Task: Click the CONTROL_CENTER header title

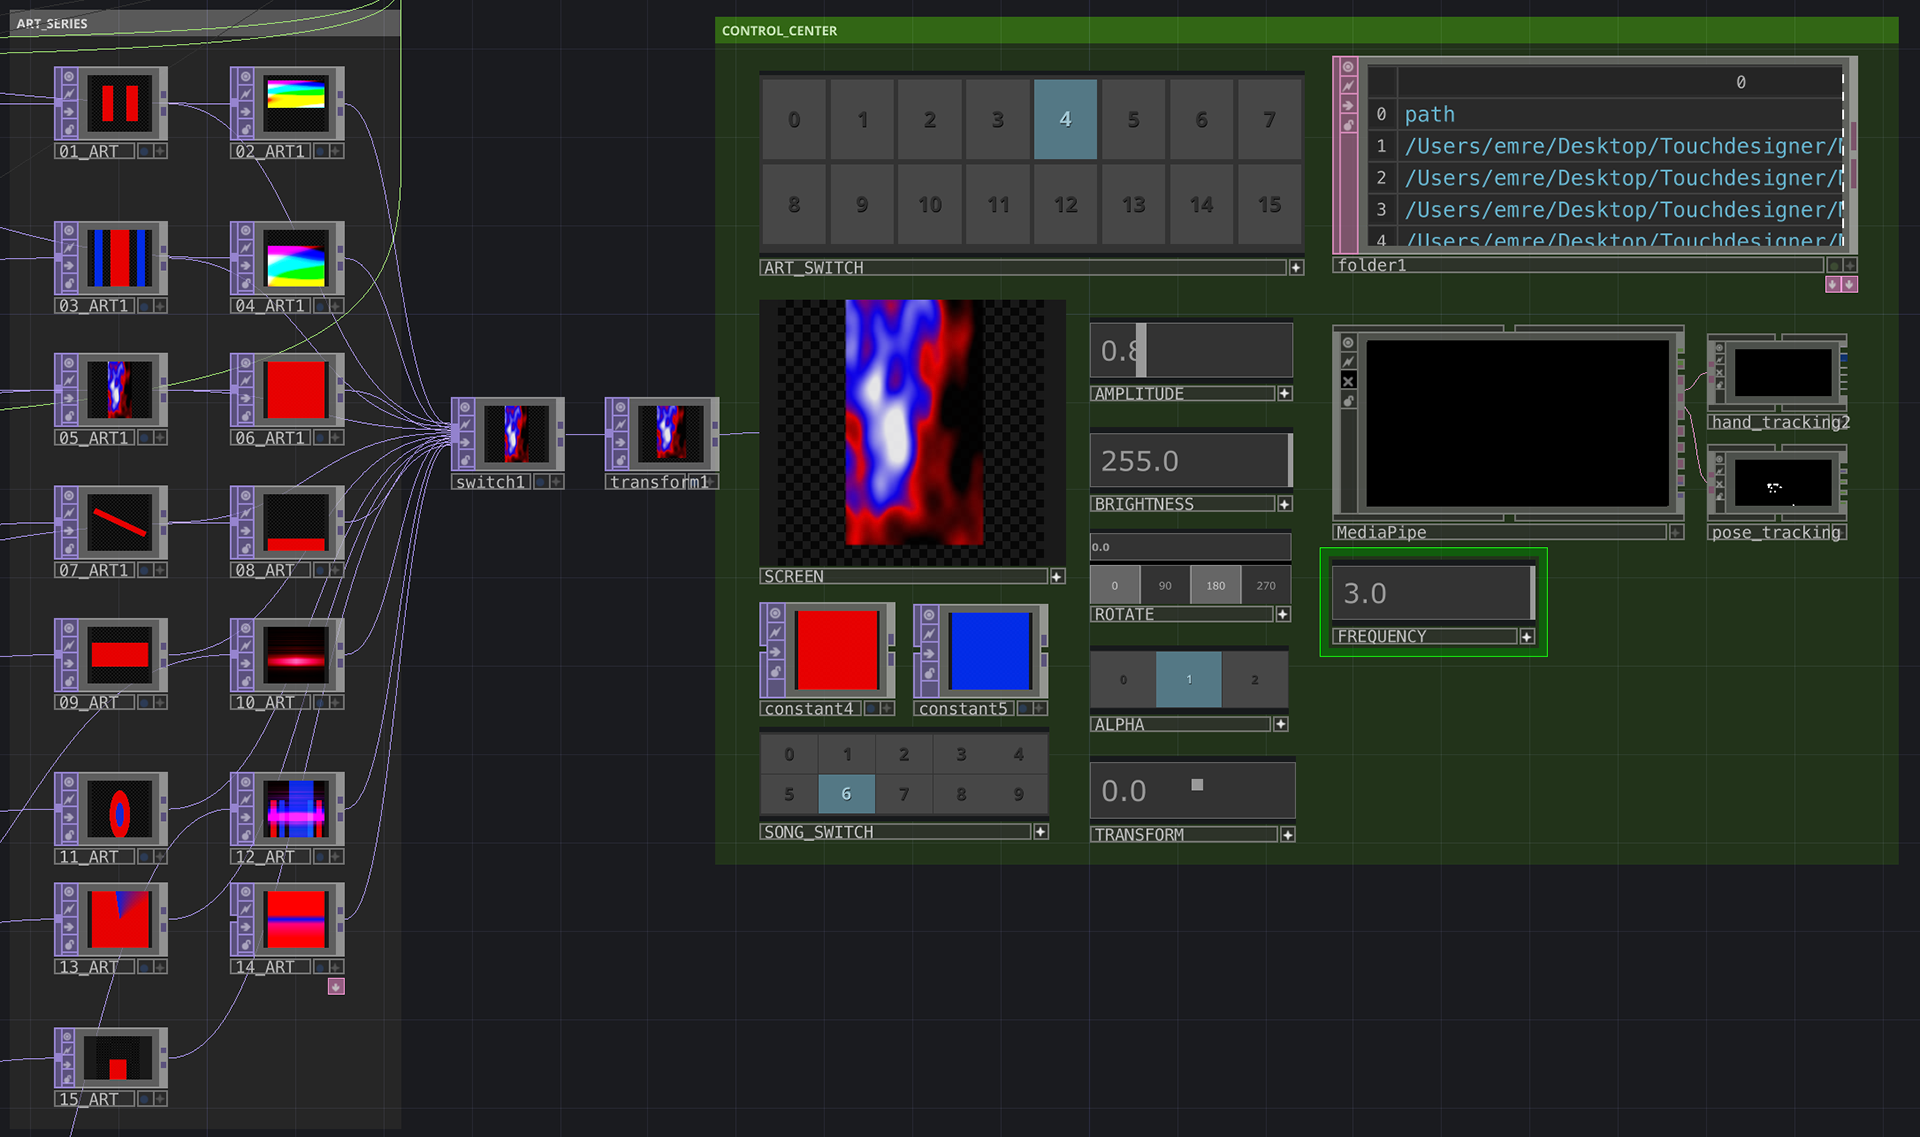Action: click(779, 31)
